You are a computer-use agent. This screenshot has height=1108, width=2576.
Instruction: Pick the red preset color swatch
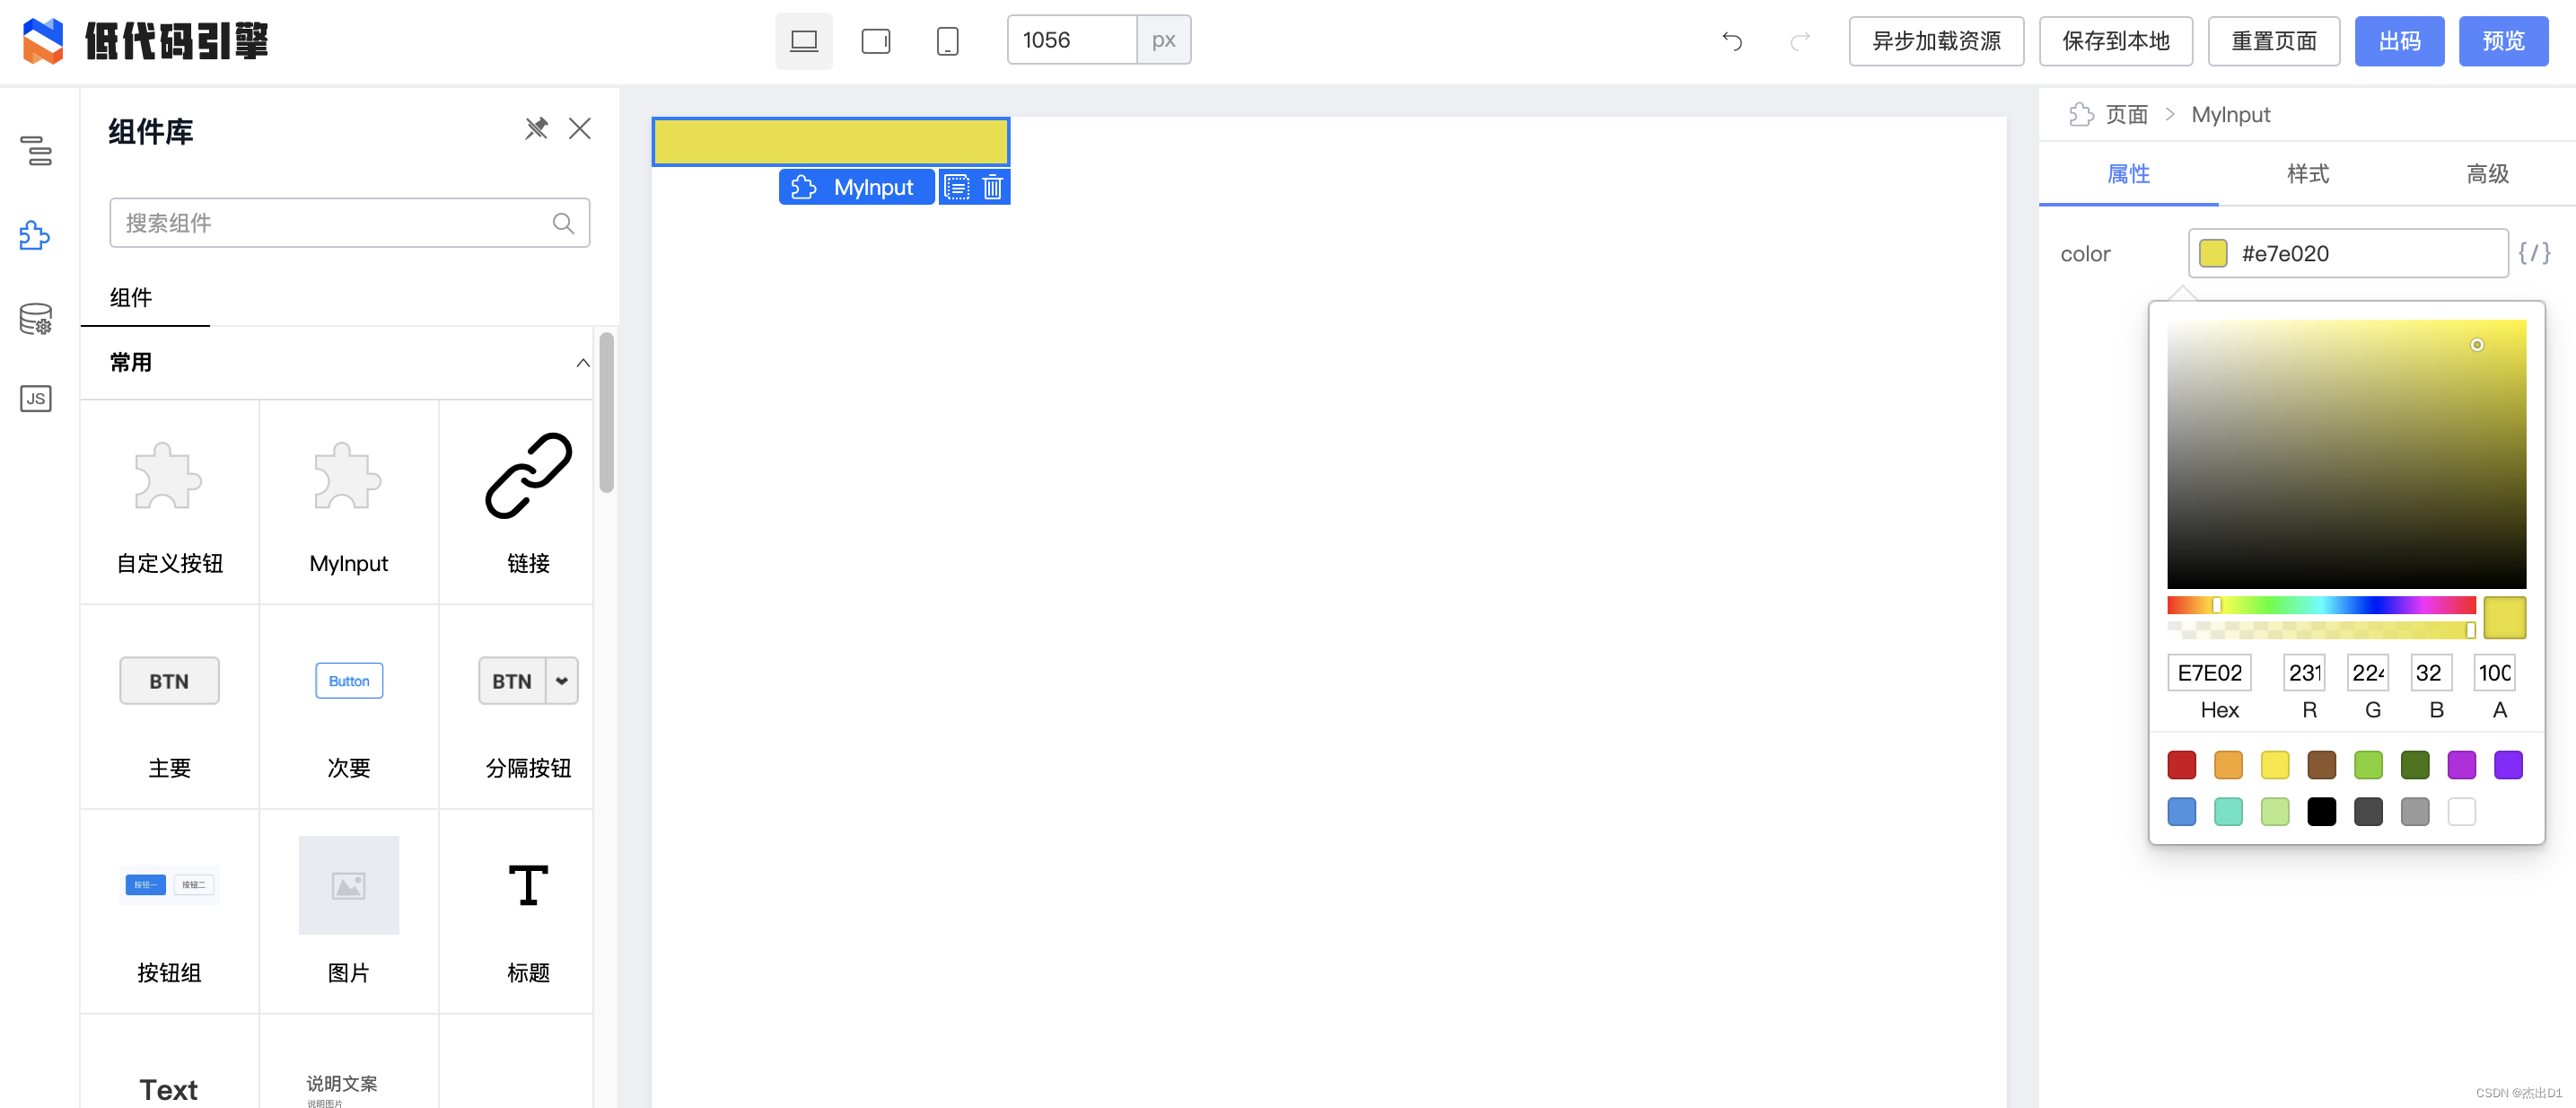click(2181, 765)
